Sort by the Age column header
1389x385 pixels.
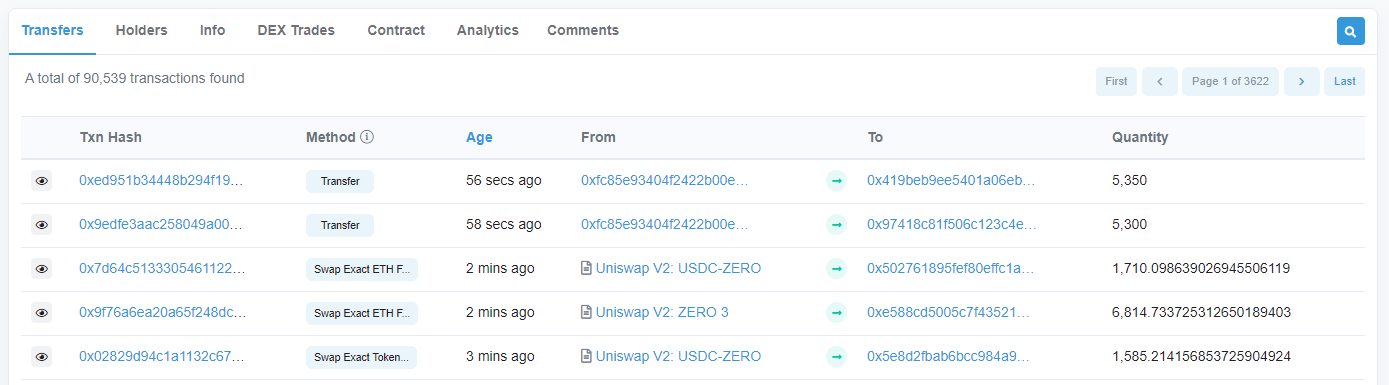pyautogui.click(x=479, y=137)
